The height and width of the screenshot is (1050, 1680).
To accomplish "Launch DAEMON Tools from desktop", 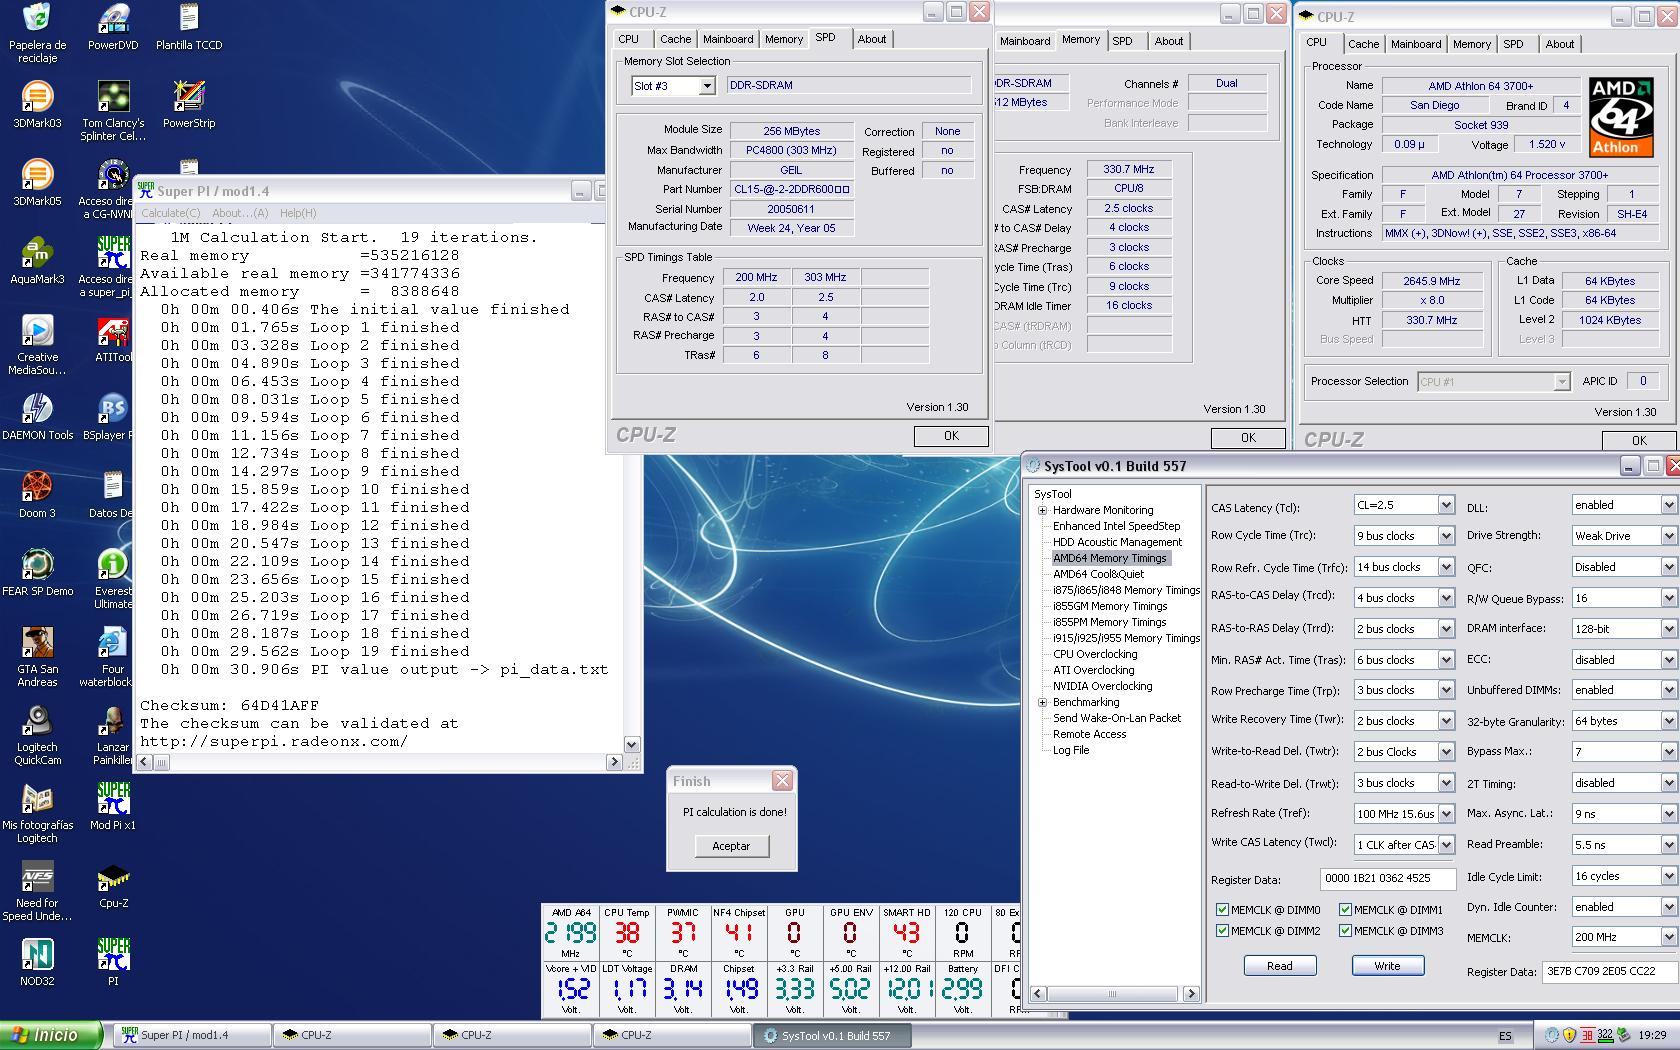I will (x=37, y=410).
